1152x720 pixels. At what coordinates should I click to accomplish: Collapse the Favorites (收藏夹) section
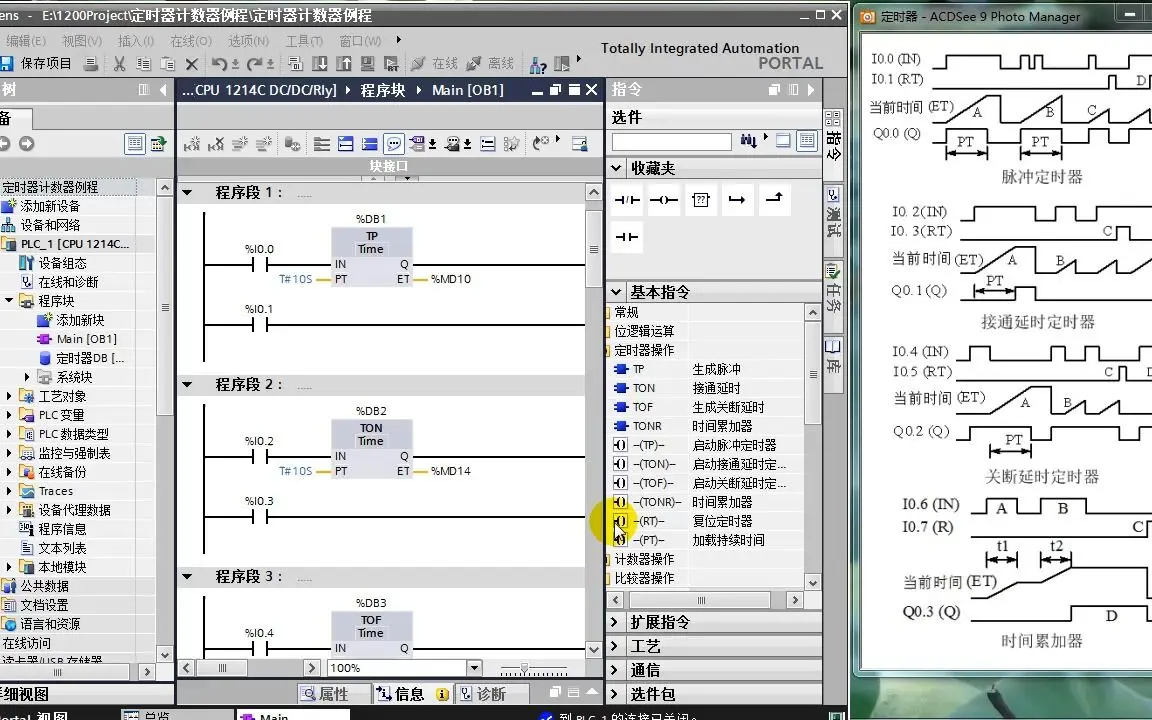coord(616,168)
